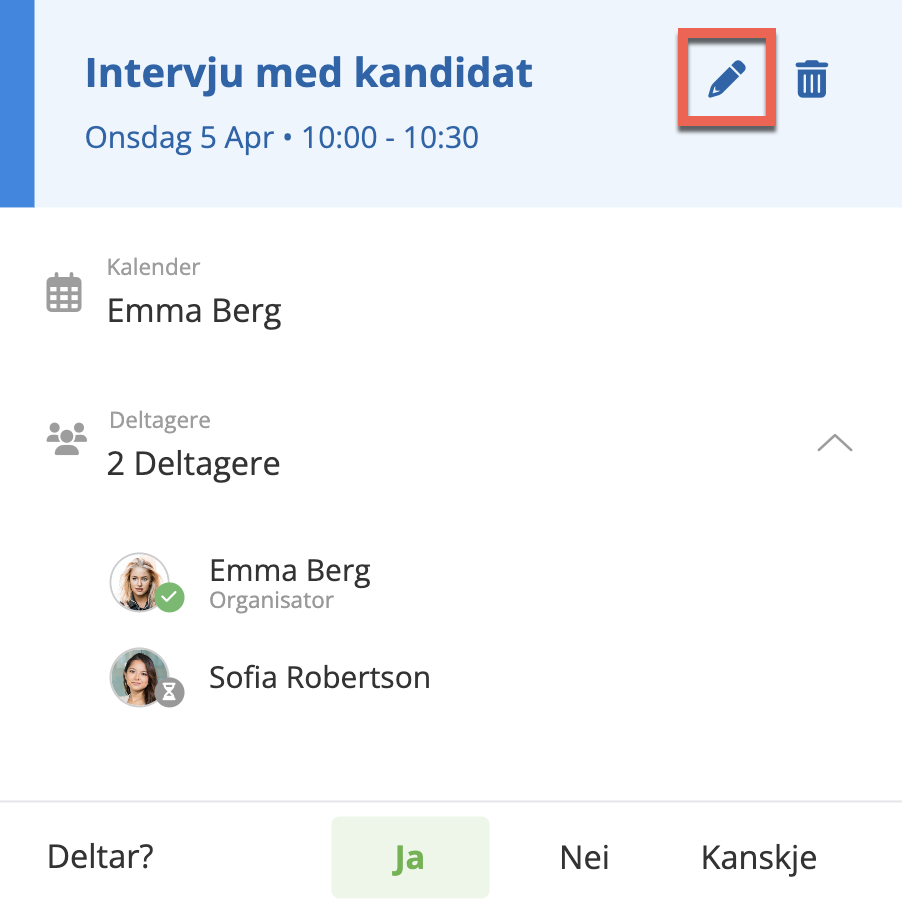Click the "2 Deltagere" header text
This screenshot has height=920, width=902.
[193, 464]
